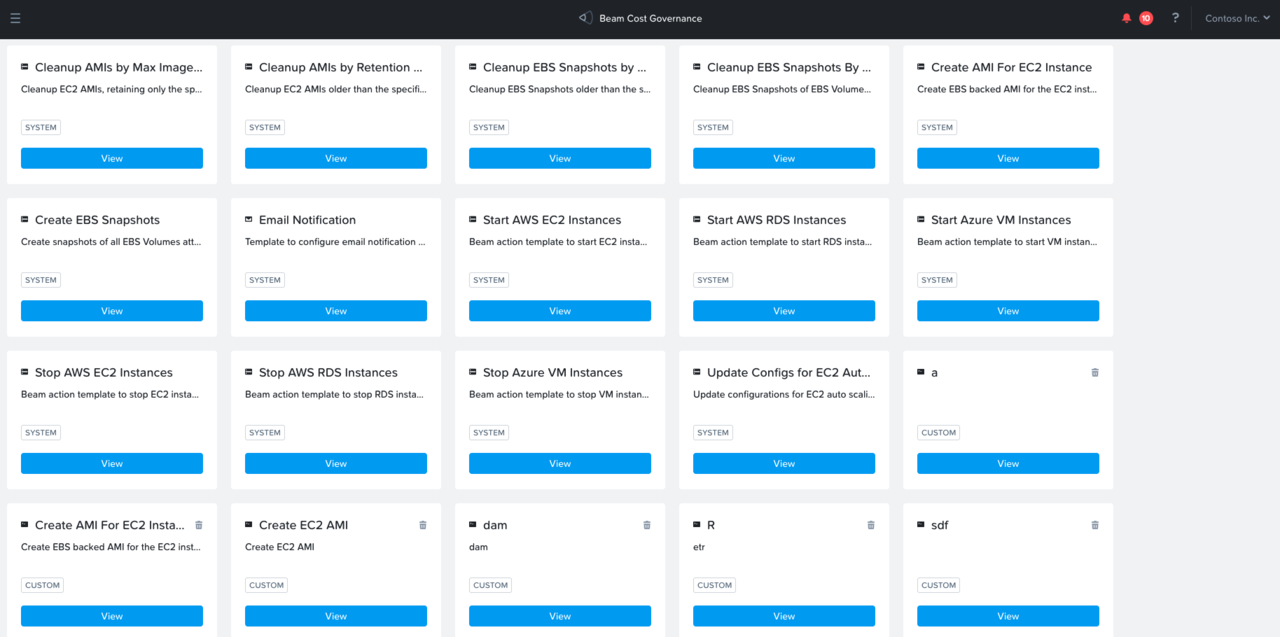Click 'Template to configure email notification' description

pyautogui.click(x=335, y=242)
